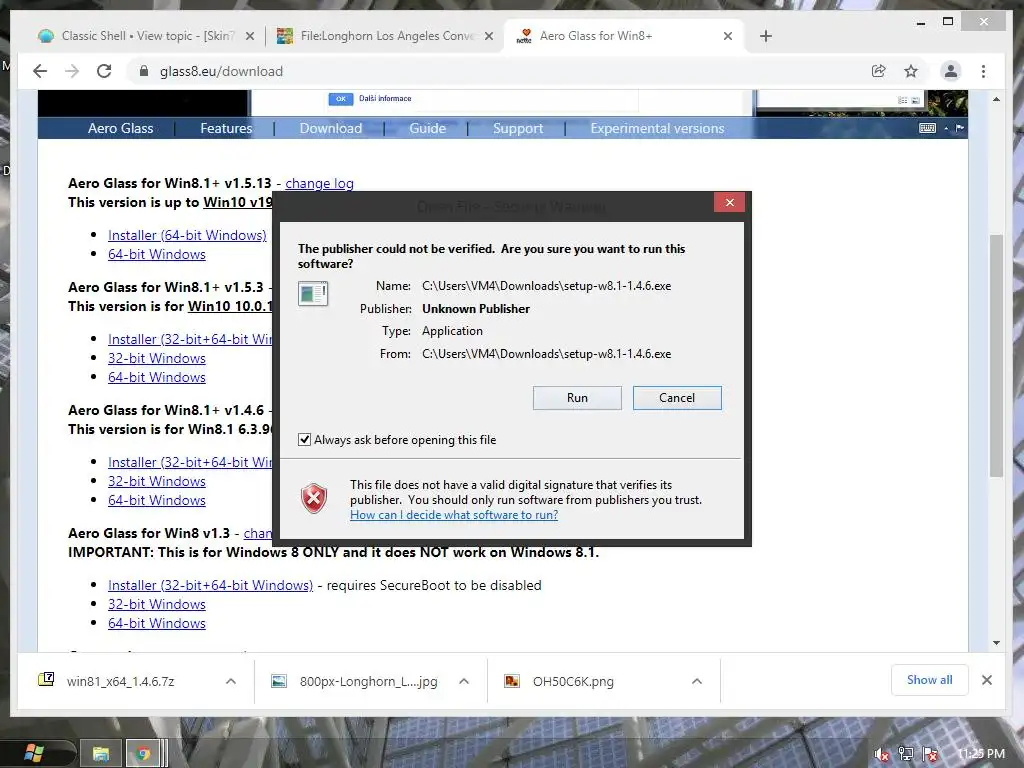Viewport: 1024px width, 768px height.
Task: Close the Classic Shell tab
Action: (x=249, y=37)
